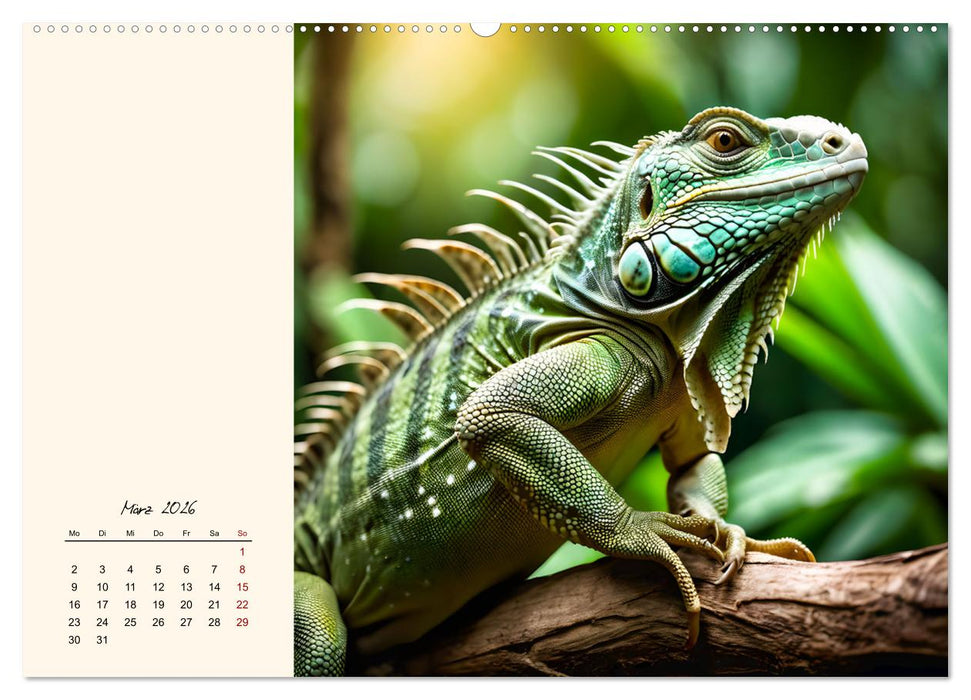
Task: Select the red date 1
Action: (x=241, y=550)
